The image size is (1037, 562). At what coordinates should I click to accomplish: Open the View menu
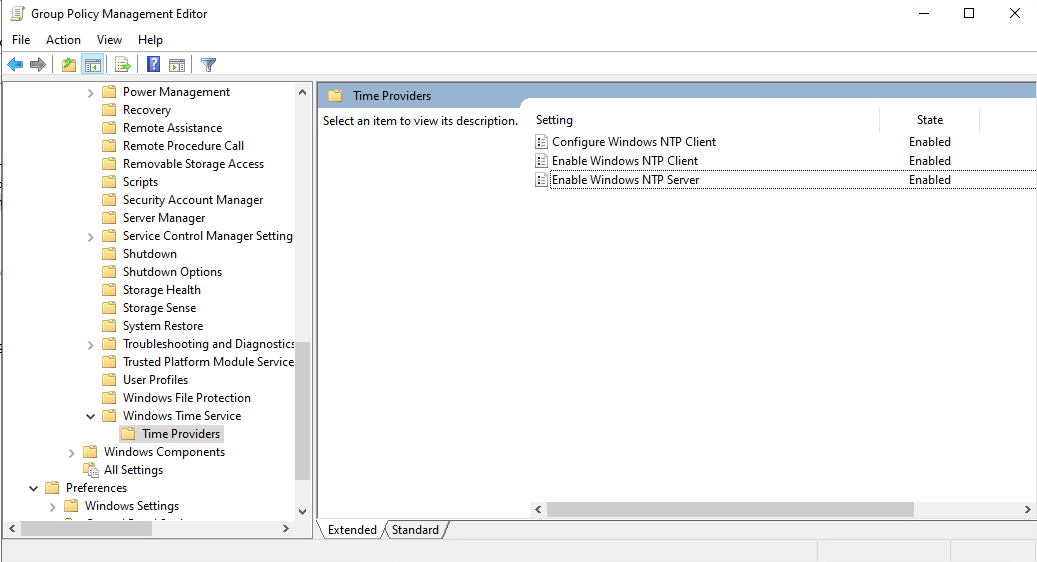(109, 40)
